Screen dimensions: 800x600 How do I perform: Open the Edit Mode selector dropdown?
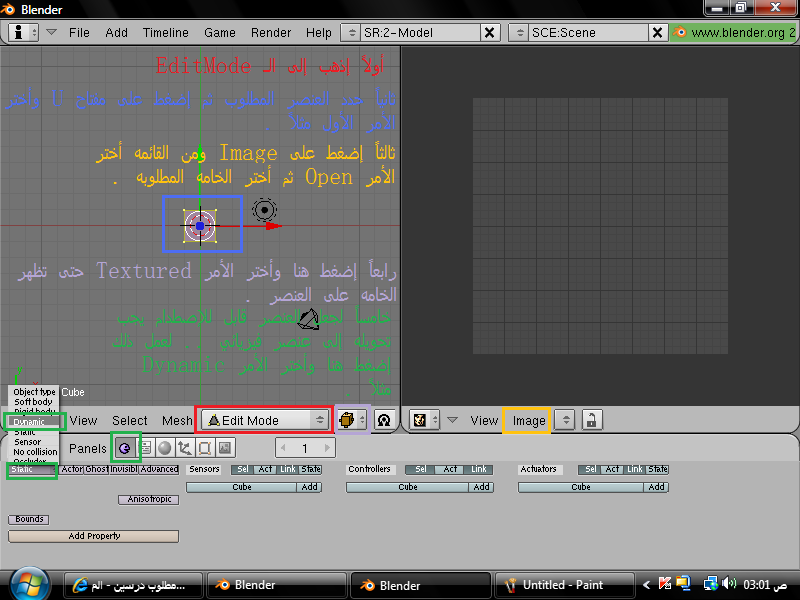coord(264,420)
